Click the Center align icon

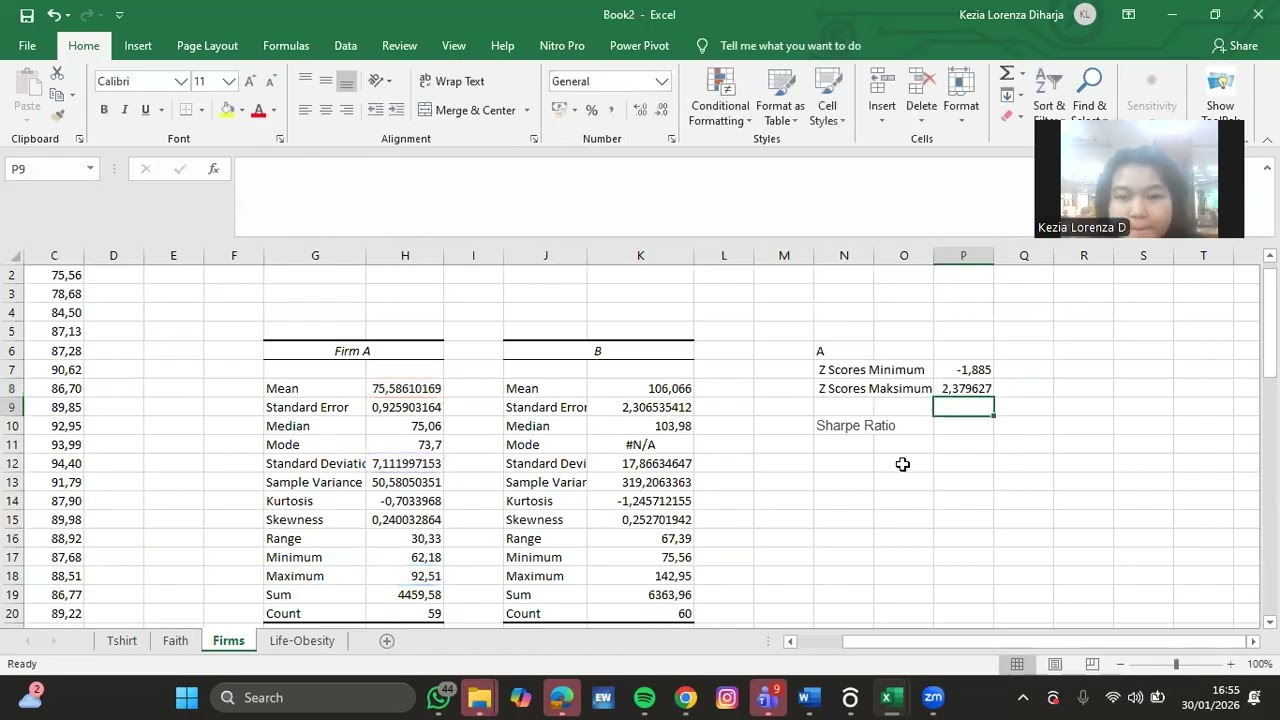click(326, 110)
